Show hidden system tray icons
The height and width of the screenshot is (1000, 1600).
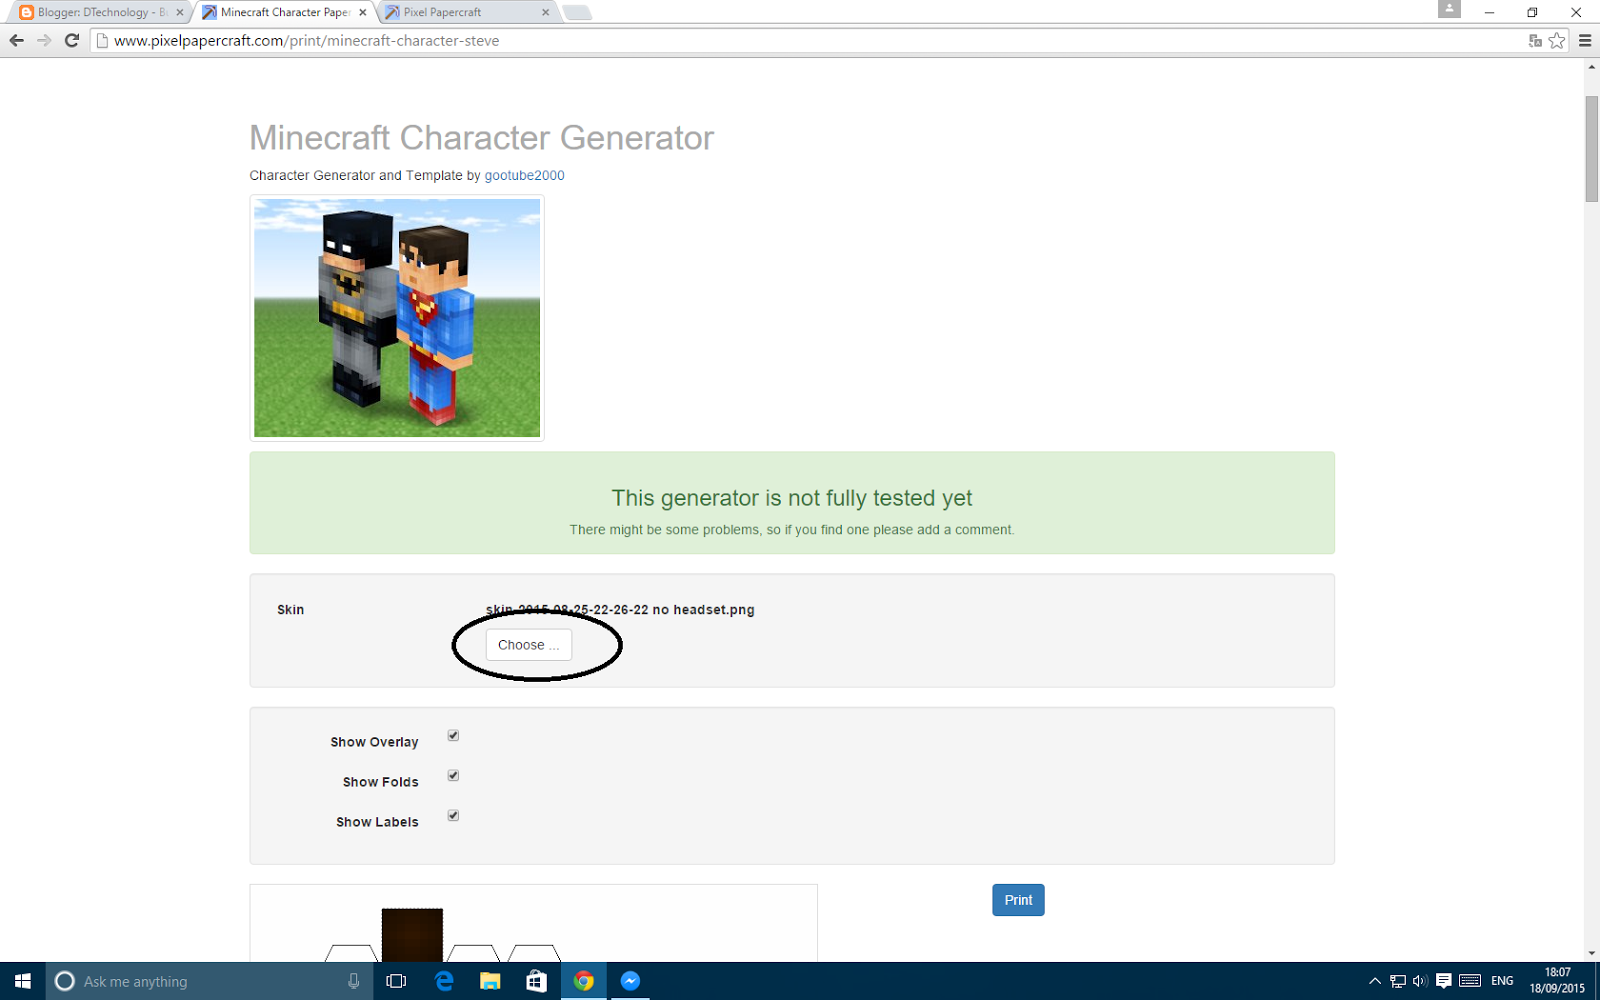1375,981
